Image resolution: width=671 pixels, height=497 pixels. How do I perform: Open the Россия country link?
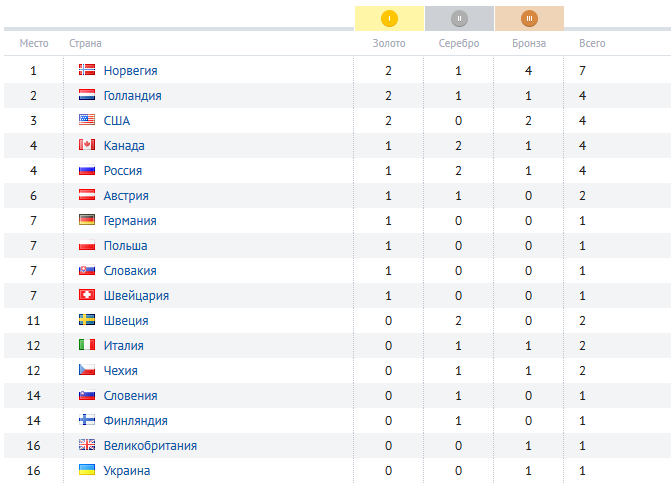[x=123, y=171]
